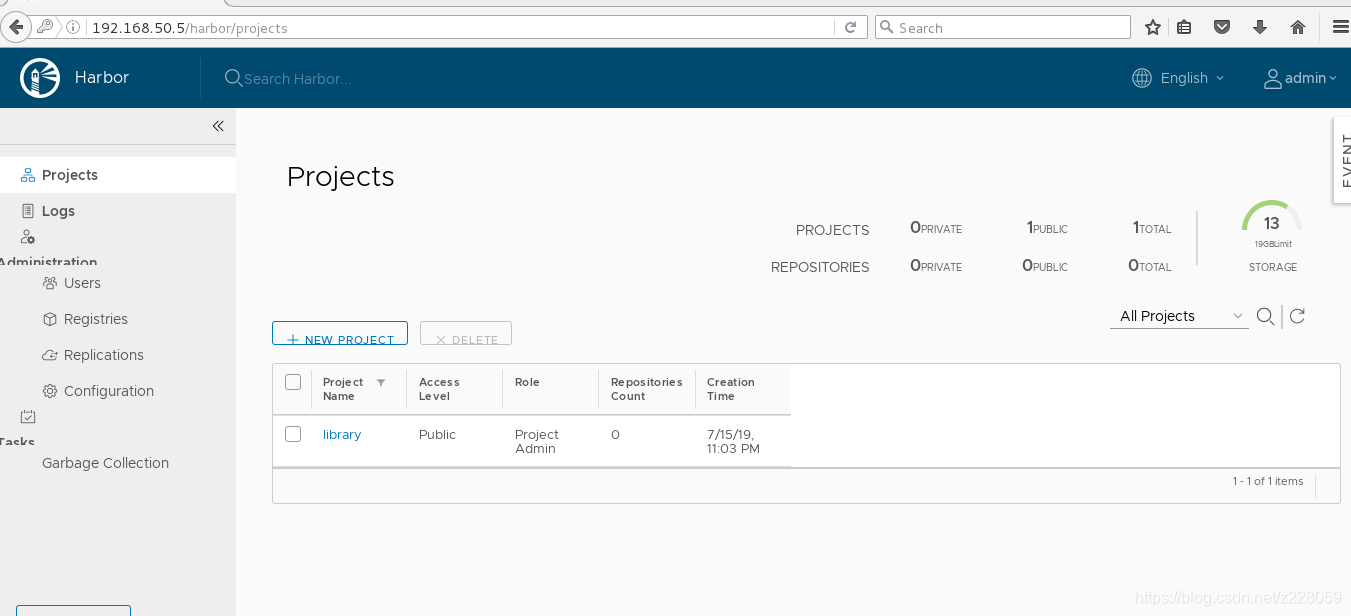Click the Role column header

(x=527, y=382)
